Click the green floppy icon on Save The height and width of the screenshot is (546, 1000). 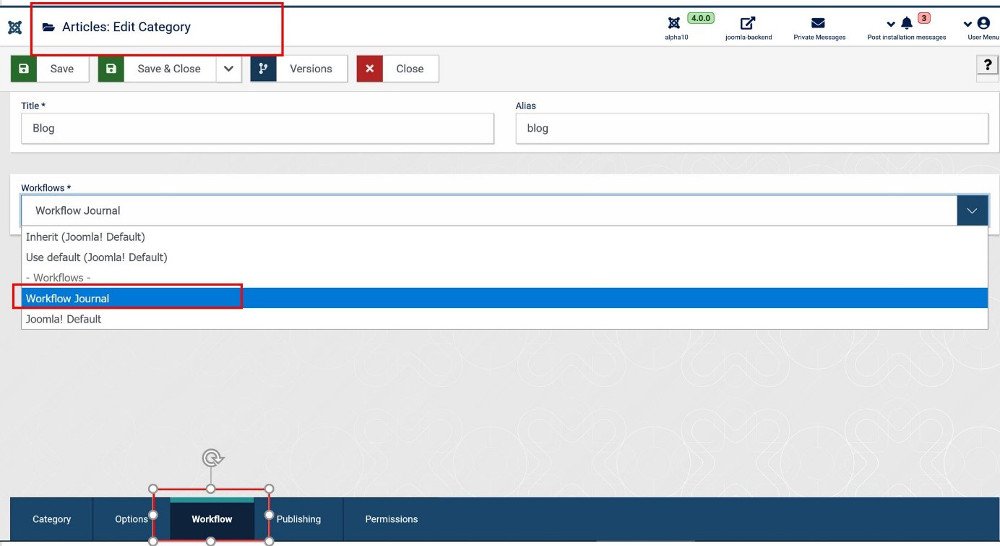click(x=24, y=68)
